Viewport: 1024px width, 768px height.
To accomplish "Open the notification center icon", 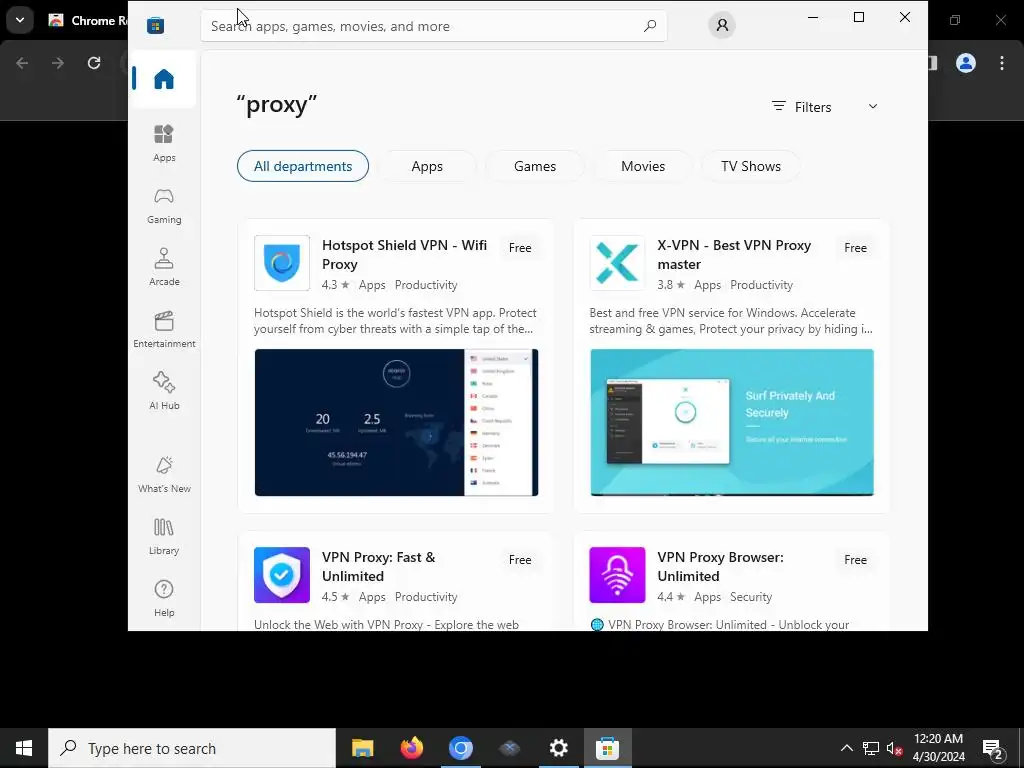I will pyautogui.click(x=993, y=748).
